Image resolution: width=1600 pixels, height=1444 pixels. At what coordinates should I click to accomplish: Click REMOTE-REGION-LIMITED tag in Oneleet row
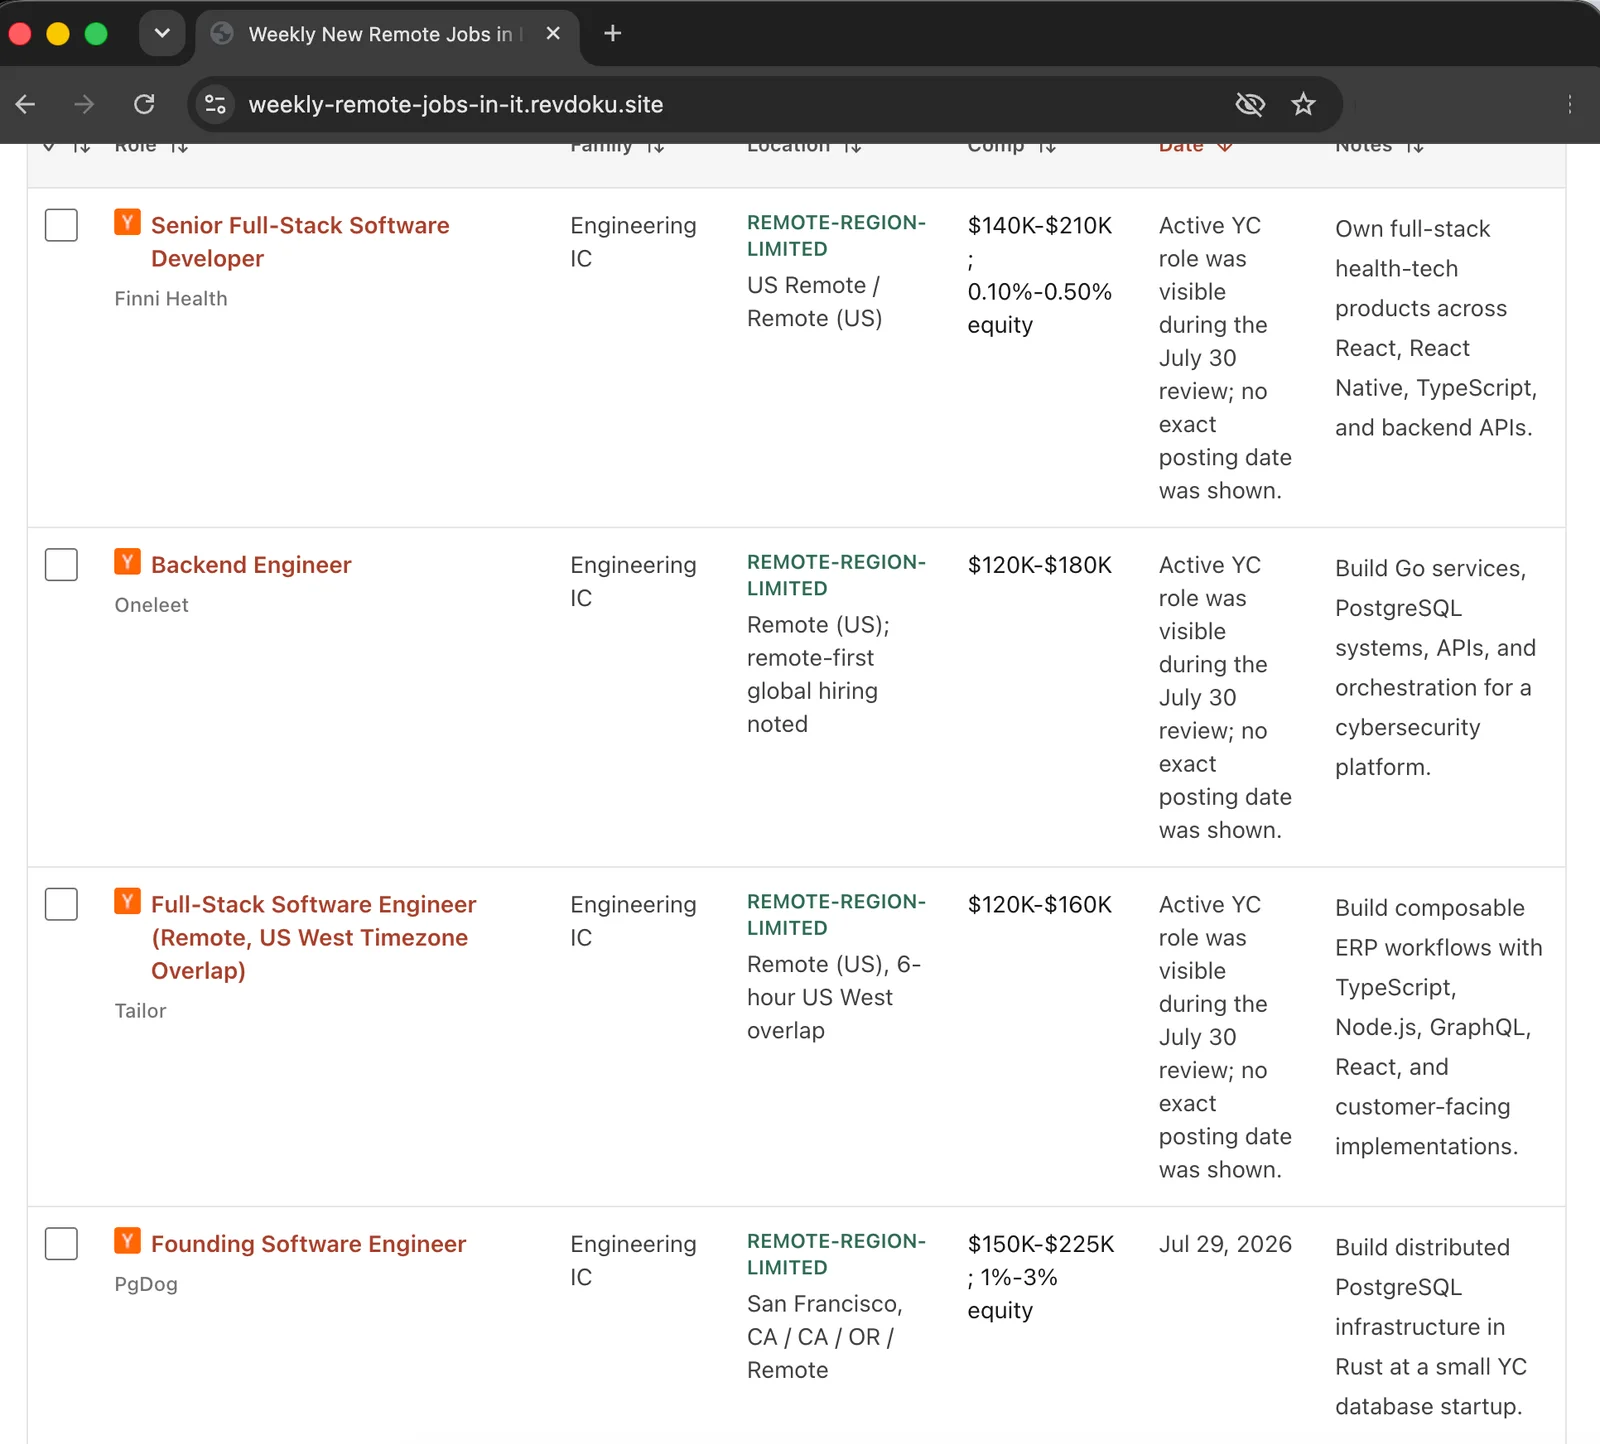pyautogui.click(x=836, y=575)
